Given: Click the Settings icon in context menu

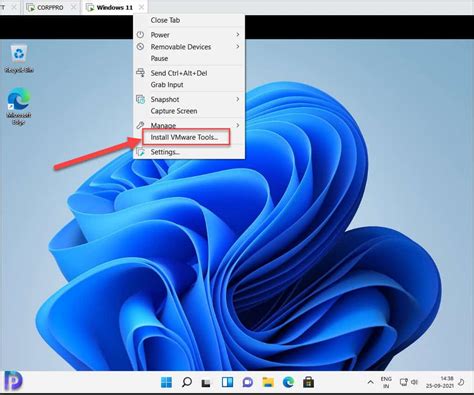Looking at the screenshot, I should [140, 152].
